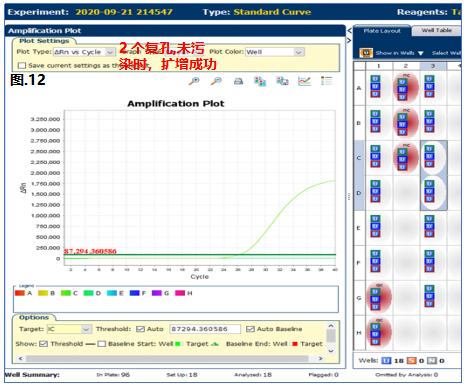Viewport: 467px width, 389px height.
Task: Switch to the Plate Layout tab
Action: [x=382, y=31]
